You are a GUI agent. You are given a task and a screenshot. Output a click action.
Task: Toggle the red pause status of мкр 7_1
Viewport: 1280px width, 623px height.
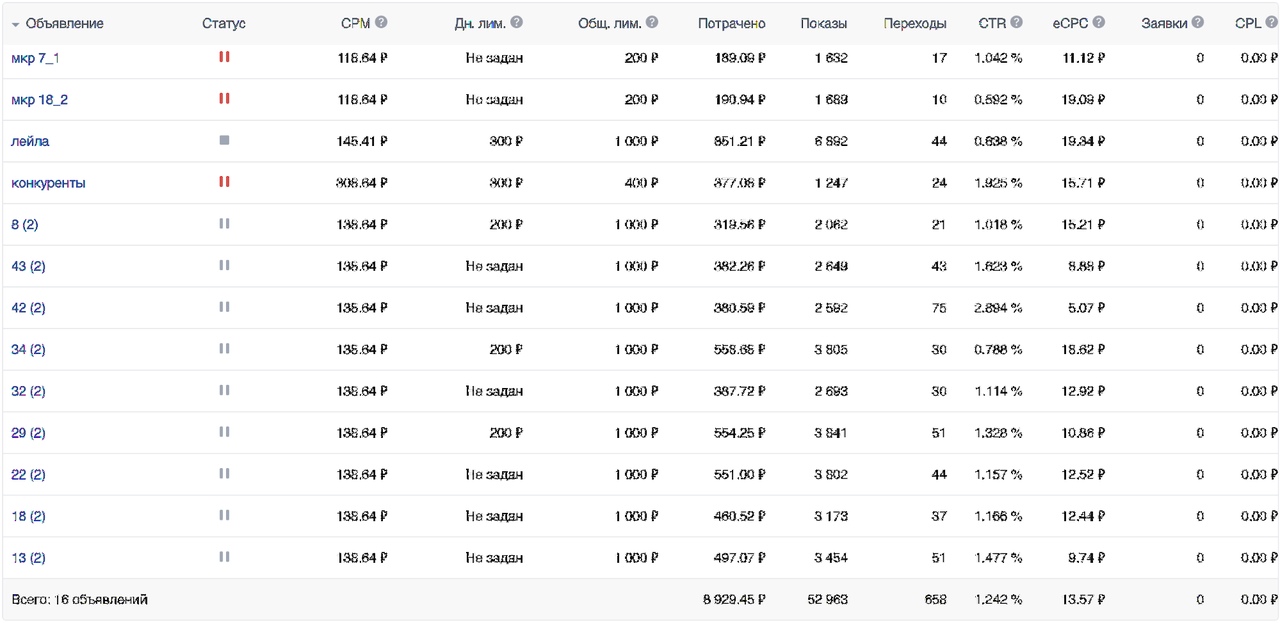point(224,57)
